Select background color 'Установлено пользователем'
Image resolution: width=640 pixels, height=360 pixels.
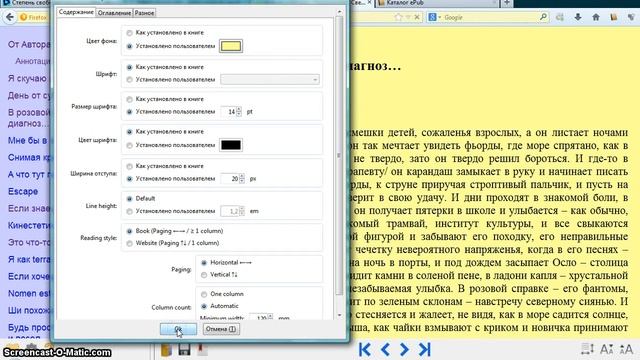[x=129, y=46]
